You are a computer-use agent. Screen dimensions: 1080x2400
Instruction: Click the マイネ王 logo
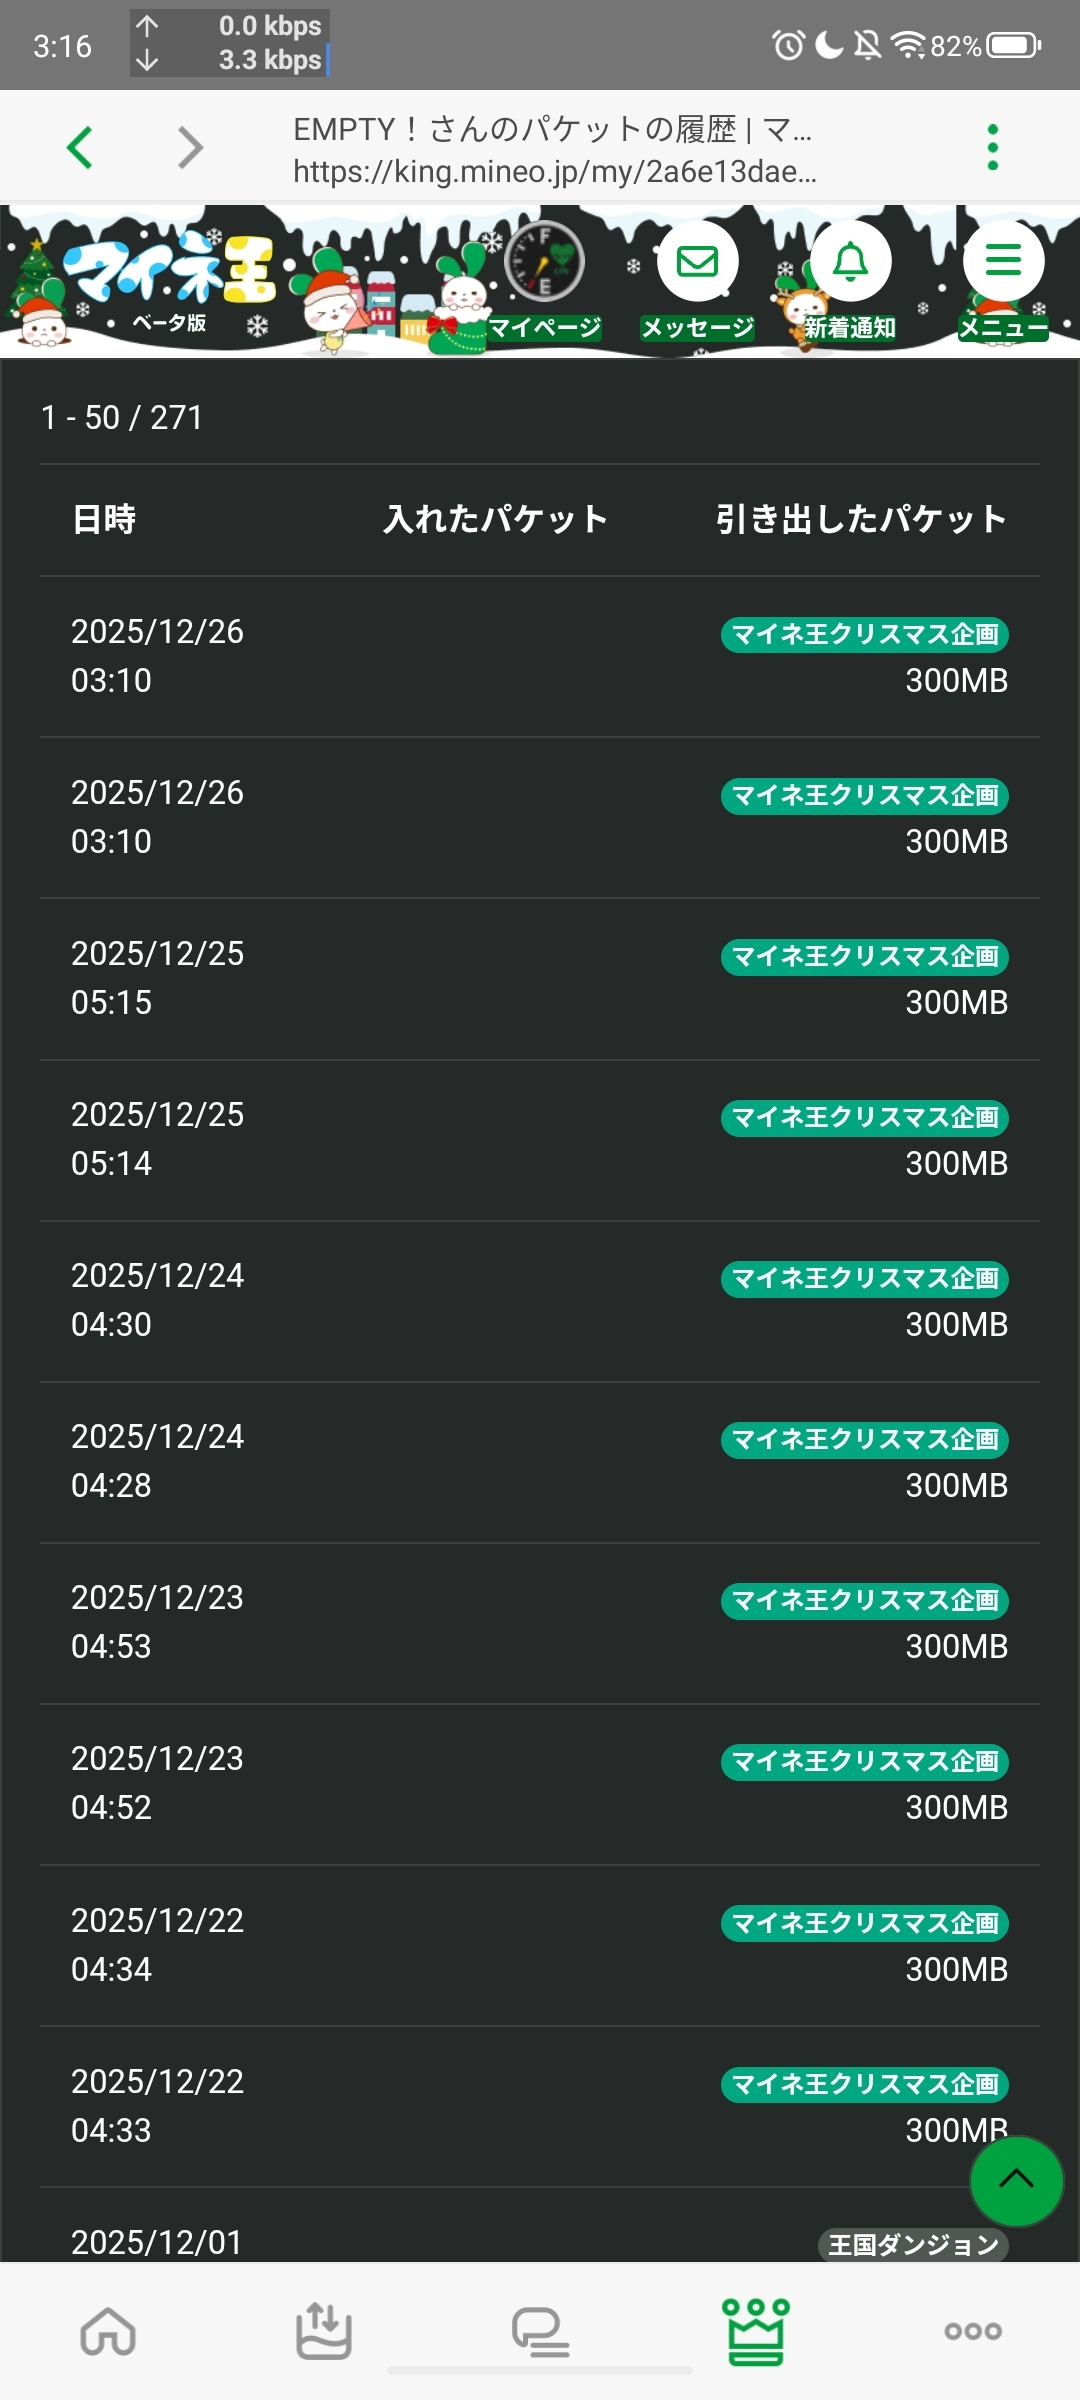(170, 270)
